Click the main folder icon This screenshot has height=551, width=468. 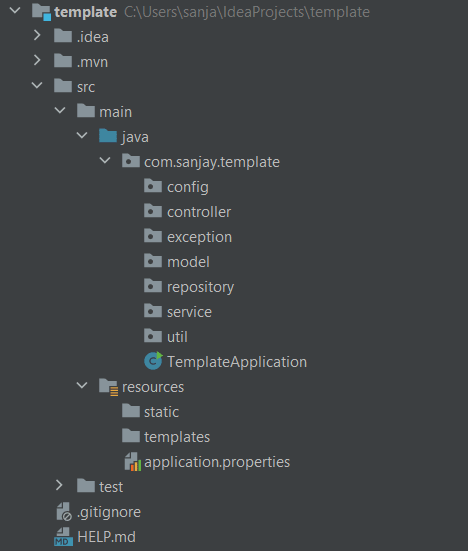coord(86,111)
